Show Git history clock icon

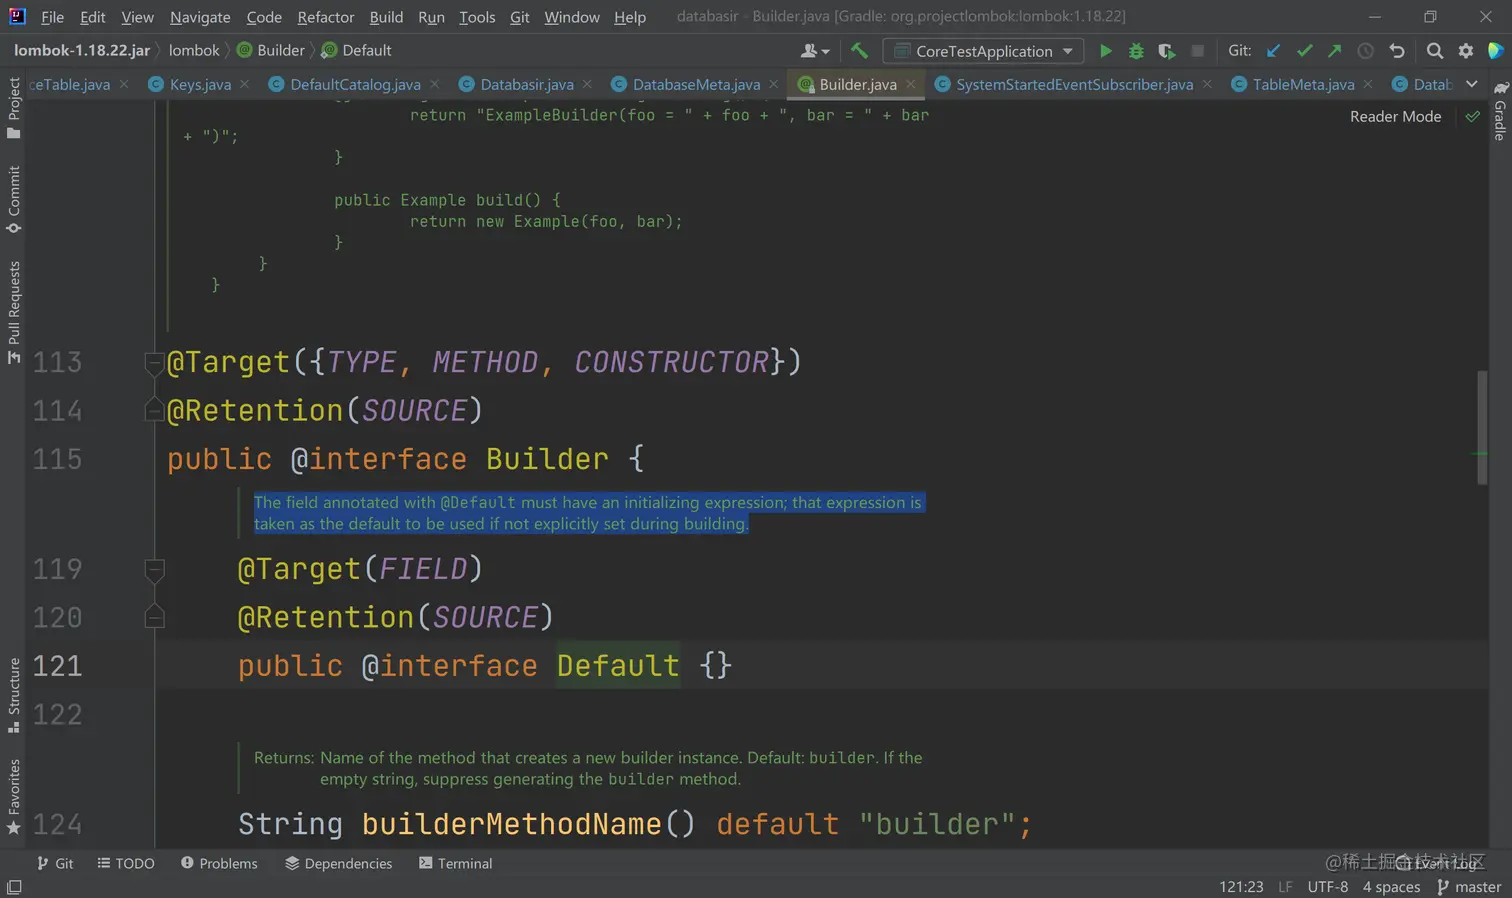1365,51
